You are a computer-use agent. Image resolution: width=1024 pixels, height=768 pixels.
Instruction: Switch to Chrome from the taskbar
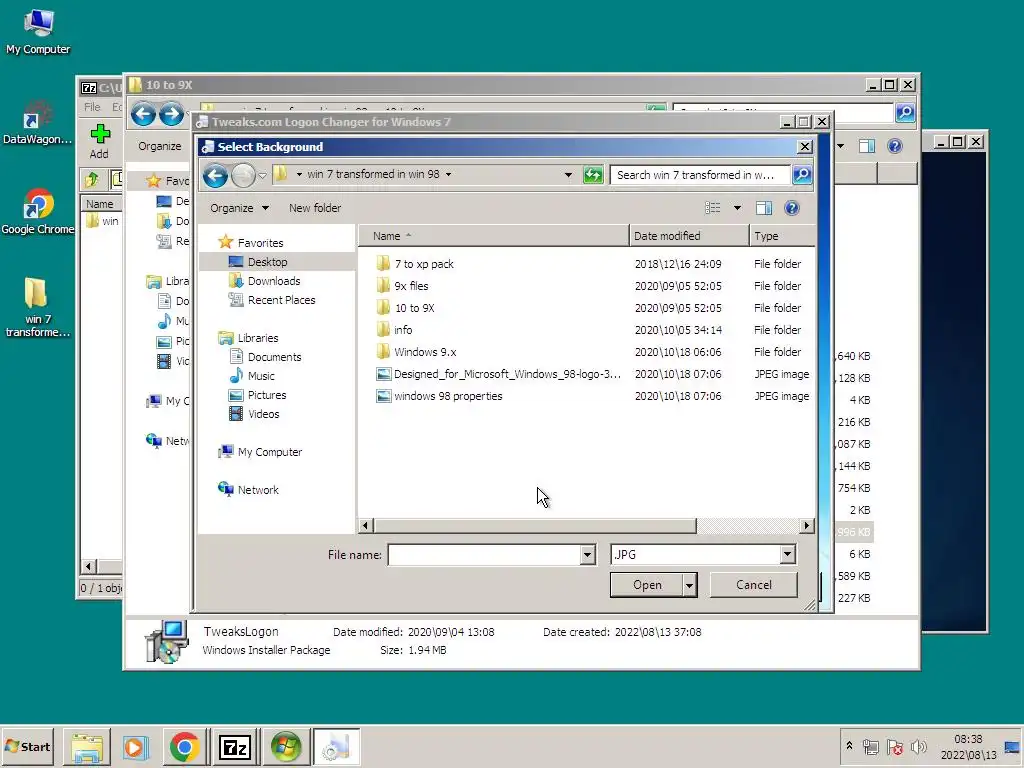(184, 747)
